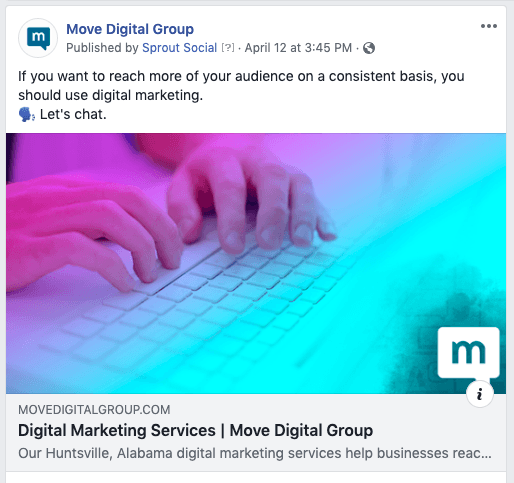This screenshot has height=483, width=514.
Task: Click the MOVEDIGITALGROUP.COM domain label
Action: pyautogui.click(x=94, y=410)
